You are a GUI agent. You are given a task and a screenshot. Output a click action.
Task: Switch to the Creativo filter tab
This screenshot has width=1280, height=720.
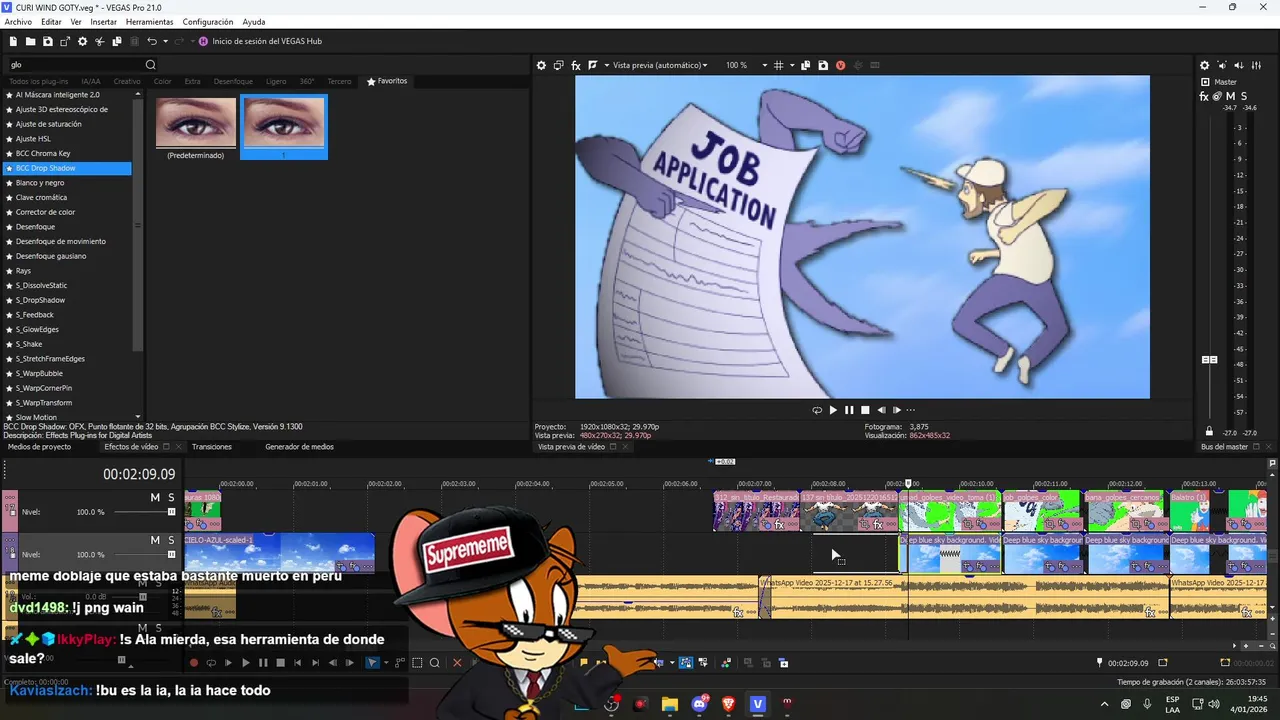(127, 81)
